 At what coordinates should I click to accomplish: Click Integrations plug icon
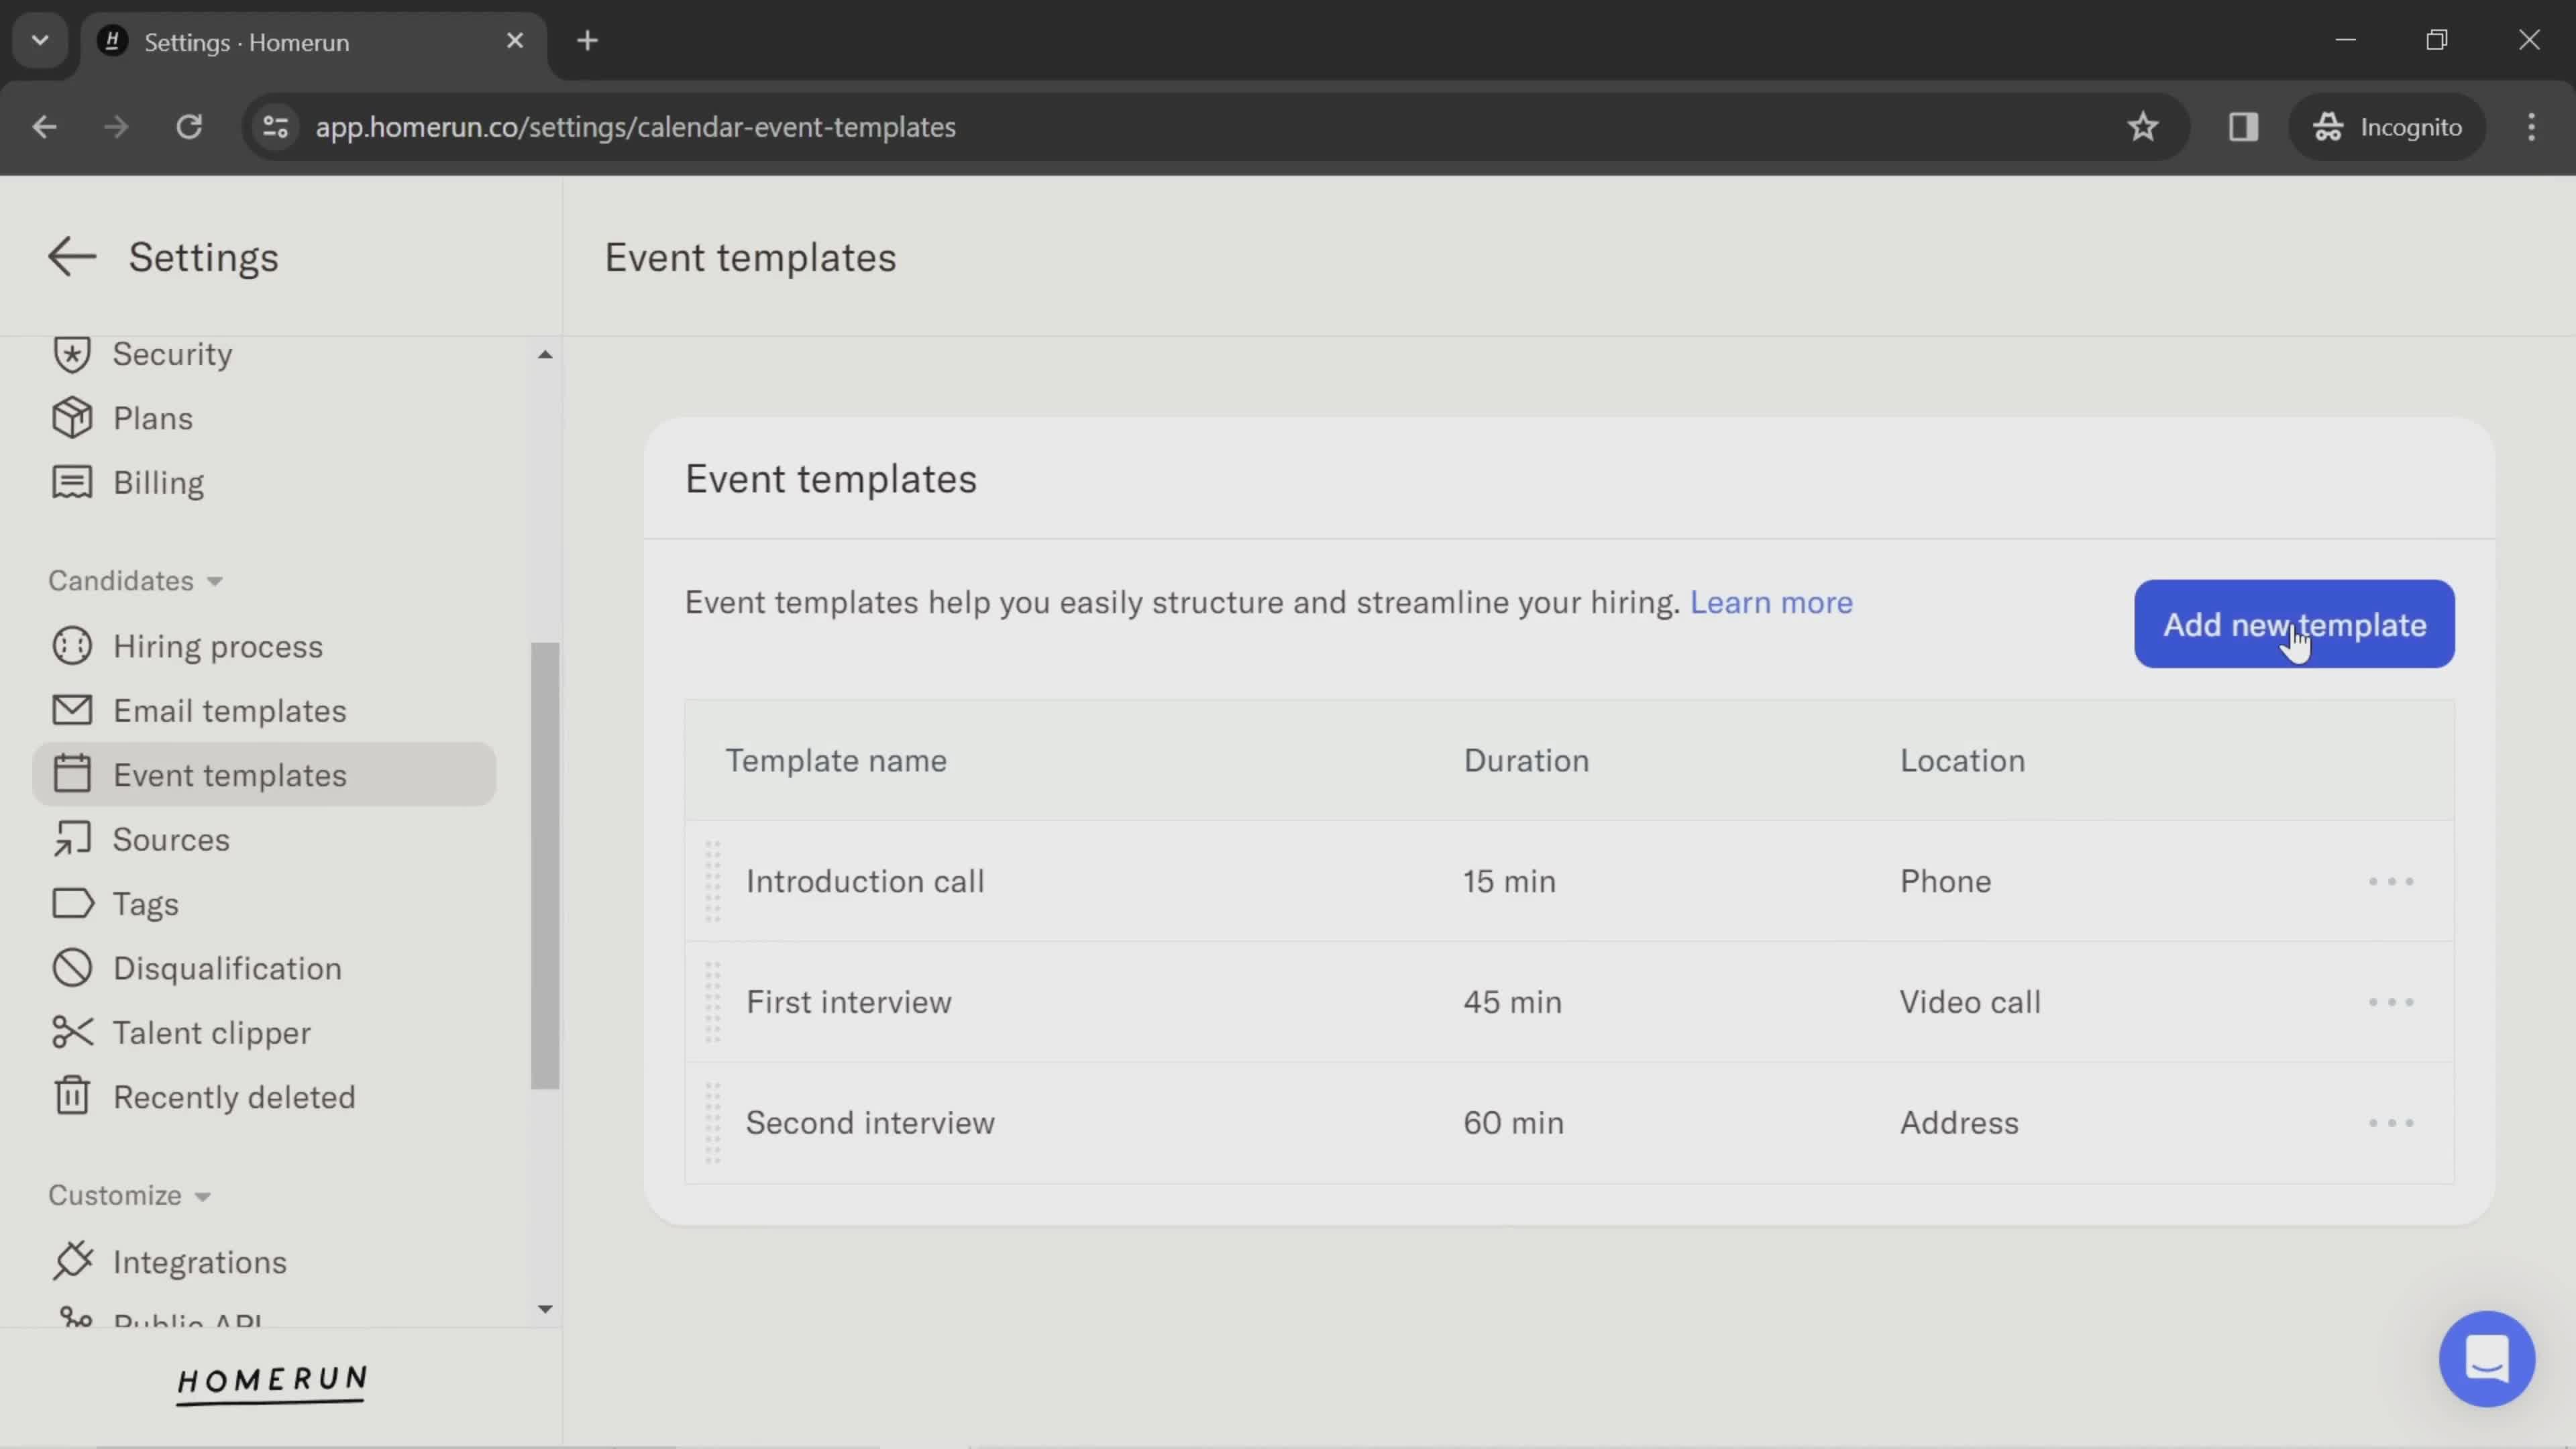[72, 1261]
